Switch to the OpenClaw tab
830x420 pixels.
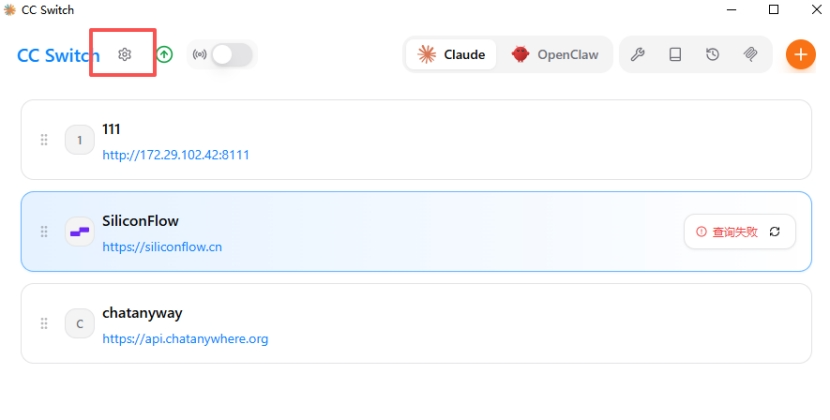tap(554, 55)
